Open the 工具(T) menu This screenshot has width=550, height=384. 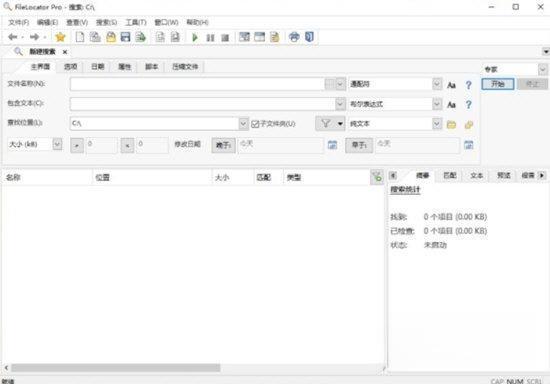pyautogui.click(x=136, y=22)
